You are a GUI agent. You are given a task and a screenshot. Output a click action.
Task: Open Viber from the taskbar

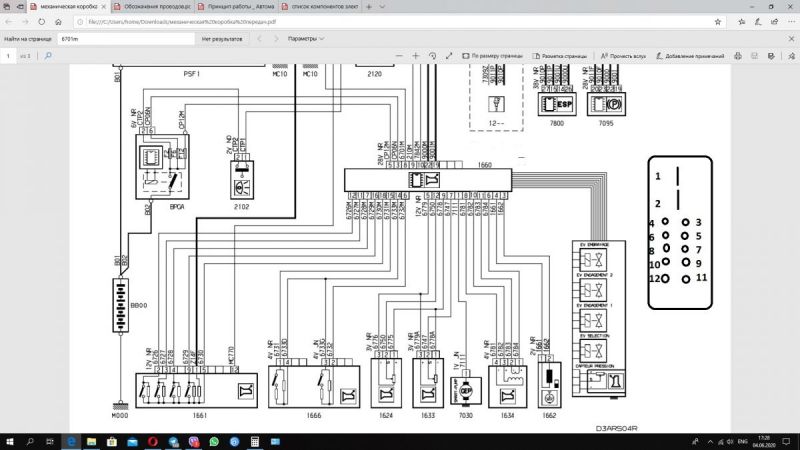pos(193,441)
